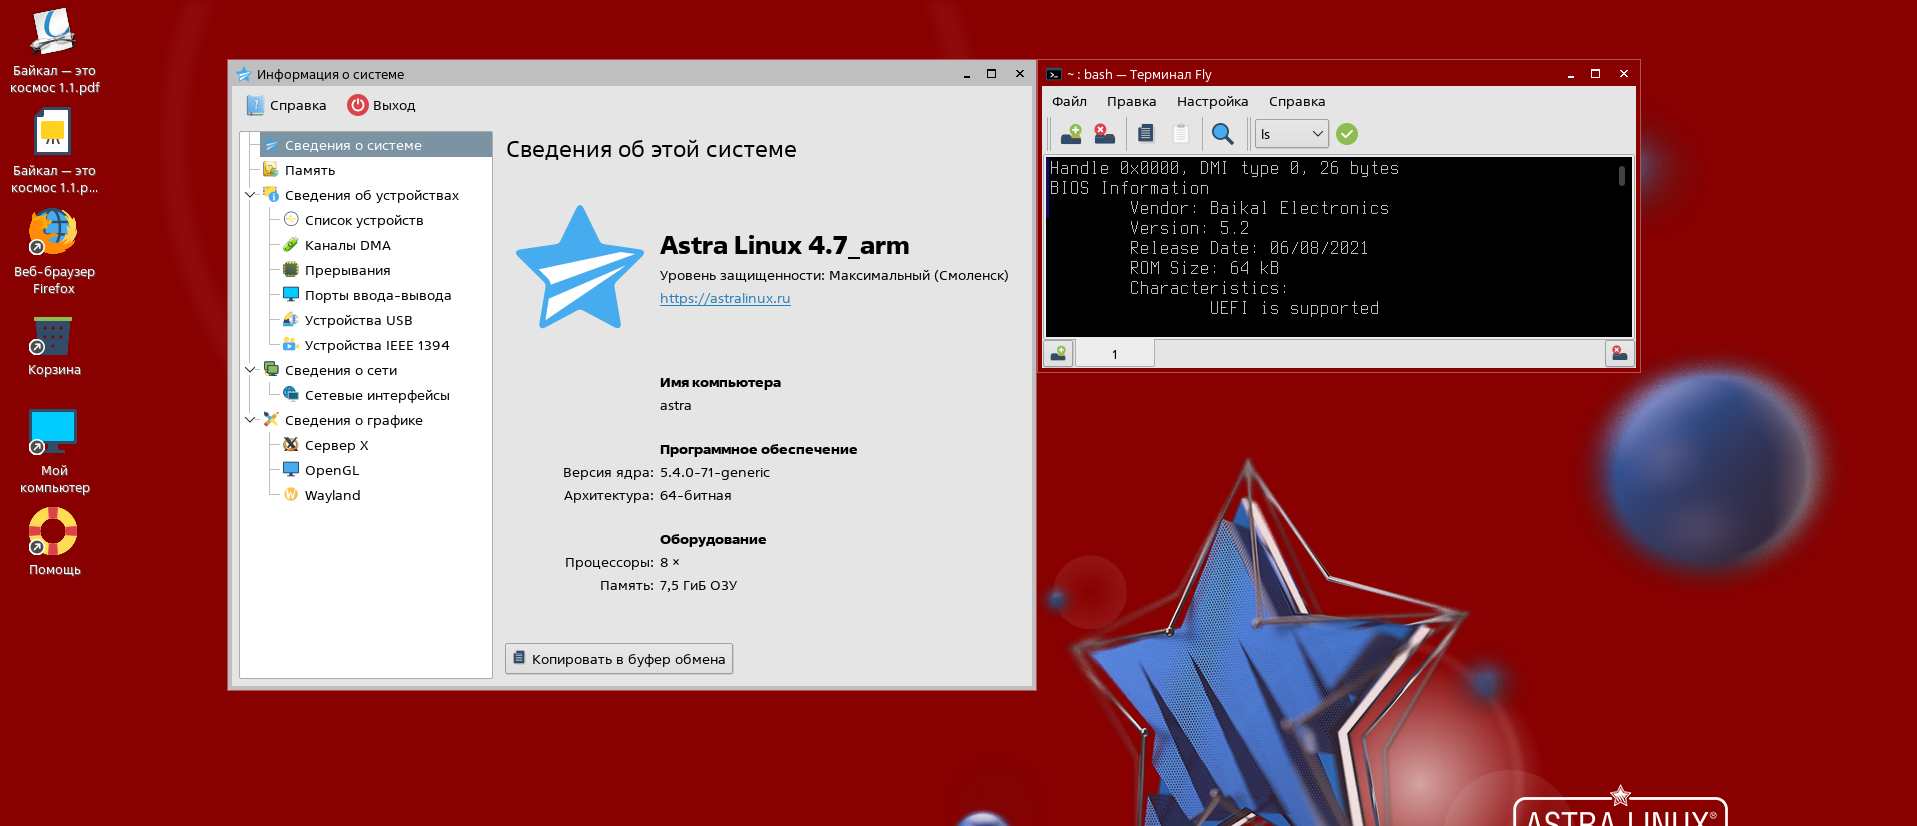Viewport: 1917px width, 826px height.
Task: Open the 'ls' command combo box
Action: (1291, 134)
